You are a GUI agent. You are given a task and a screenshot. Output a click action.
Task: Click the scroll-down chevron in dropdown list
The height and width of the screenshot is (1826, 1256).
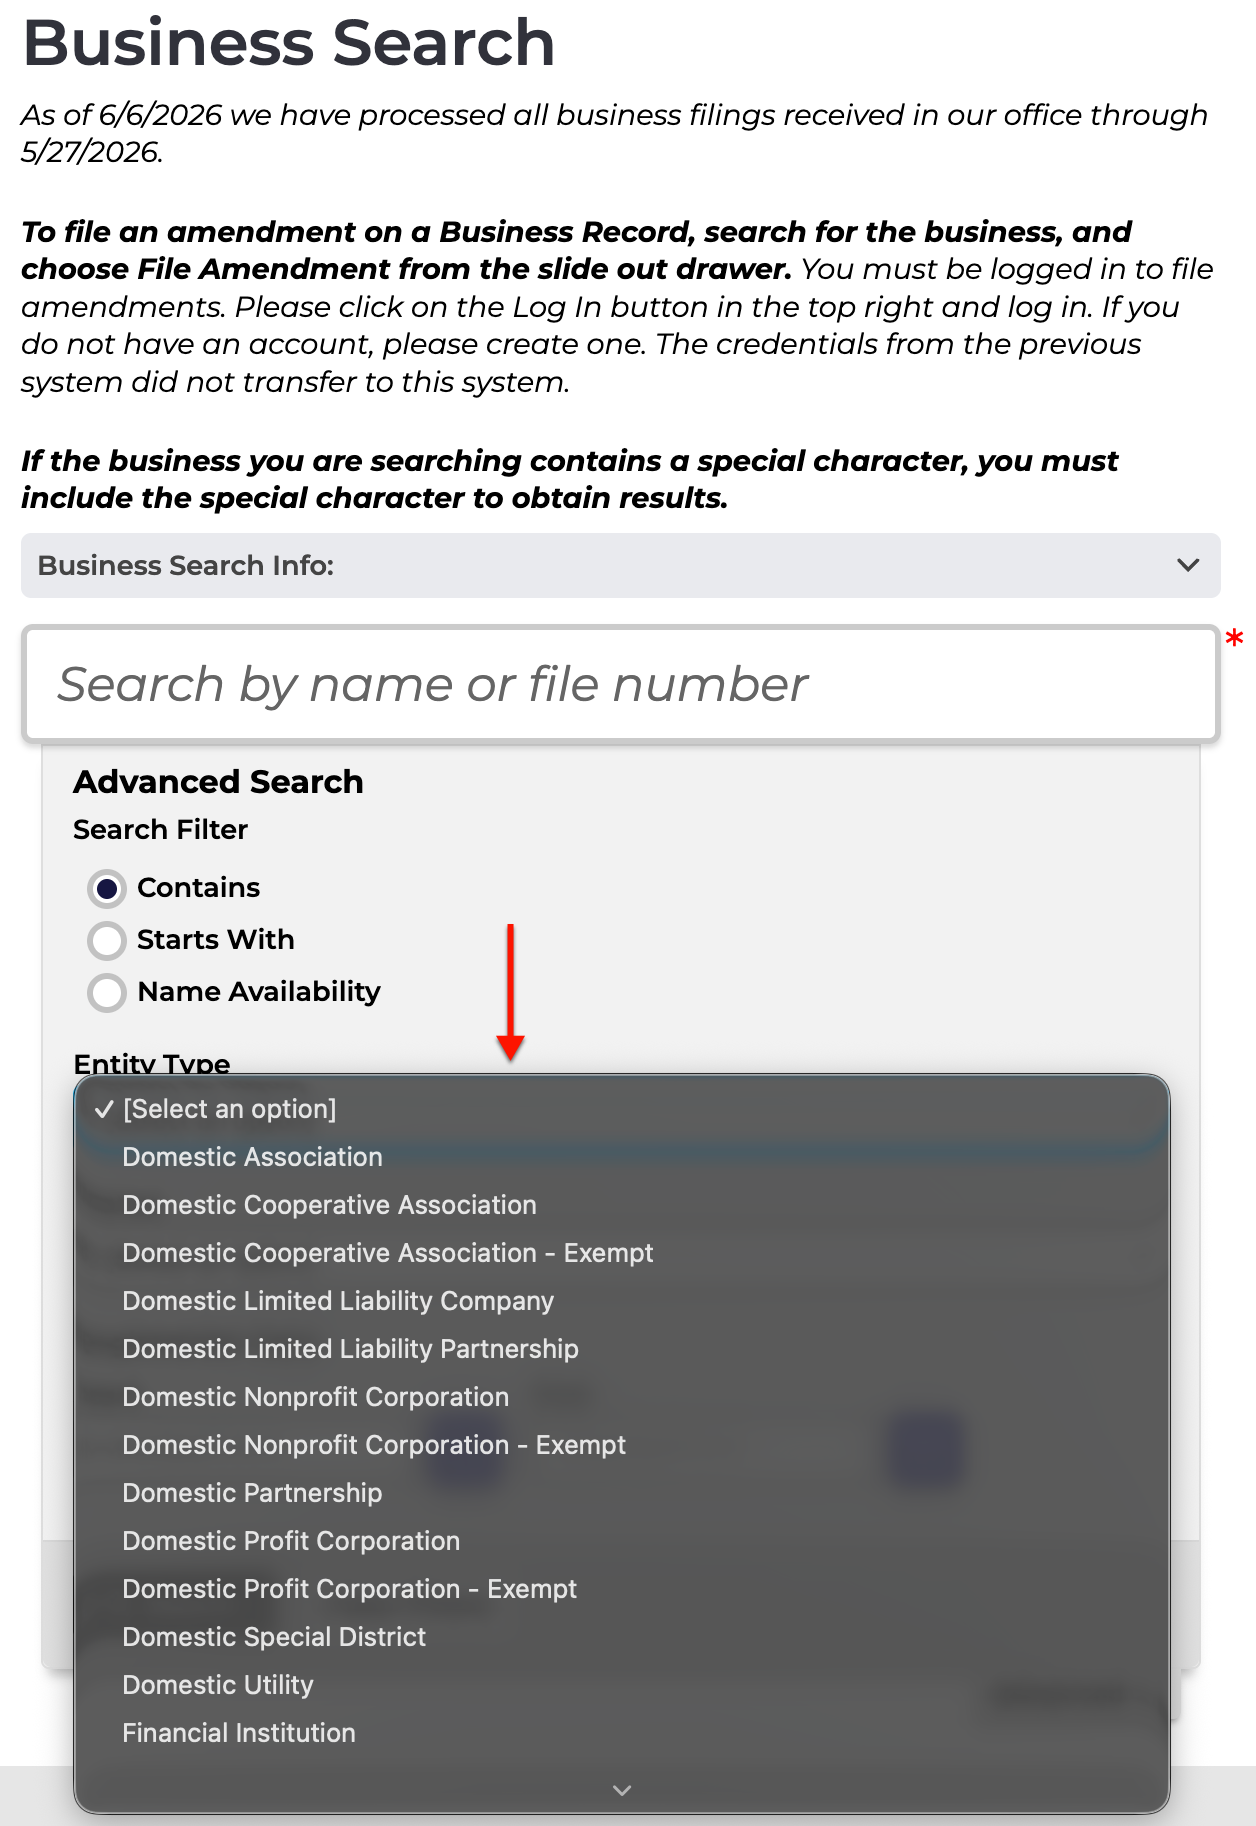pyautogui.click(x=622, y=1790)
